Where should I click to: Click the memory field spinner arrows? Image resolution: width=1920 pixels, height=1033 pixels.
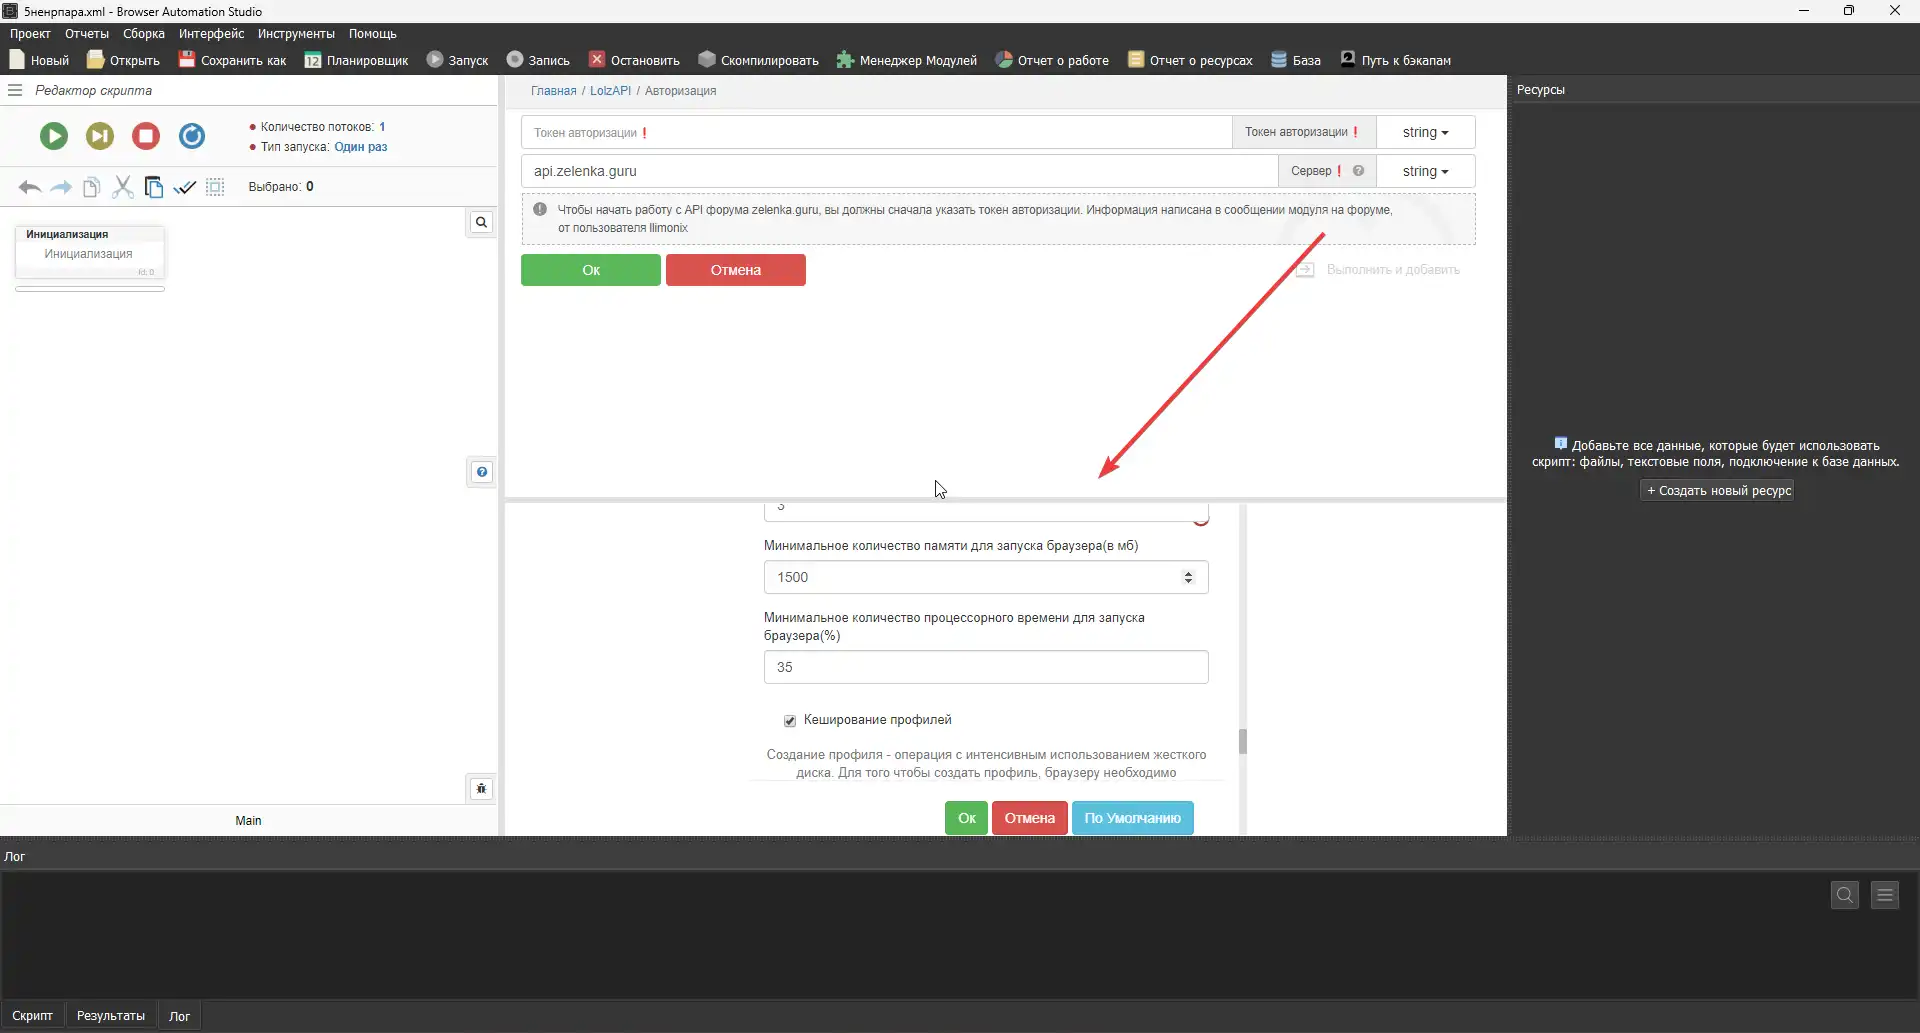click(x=1188, y=577)
